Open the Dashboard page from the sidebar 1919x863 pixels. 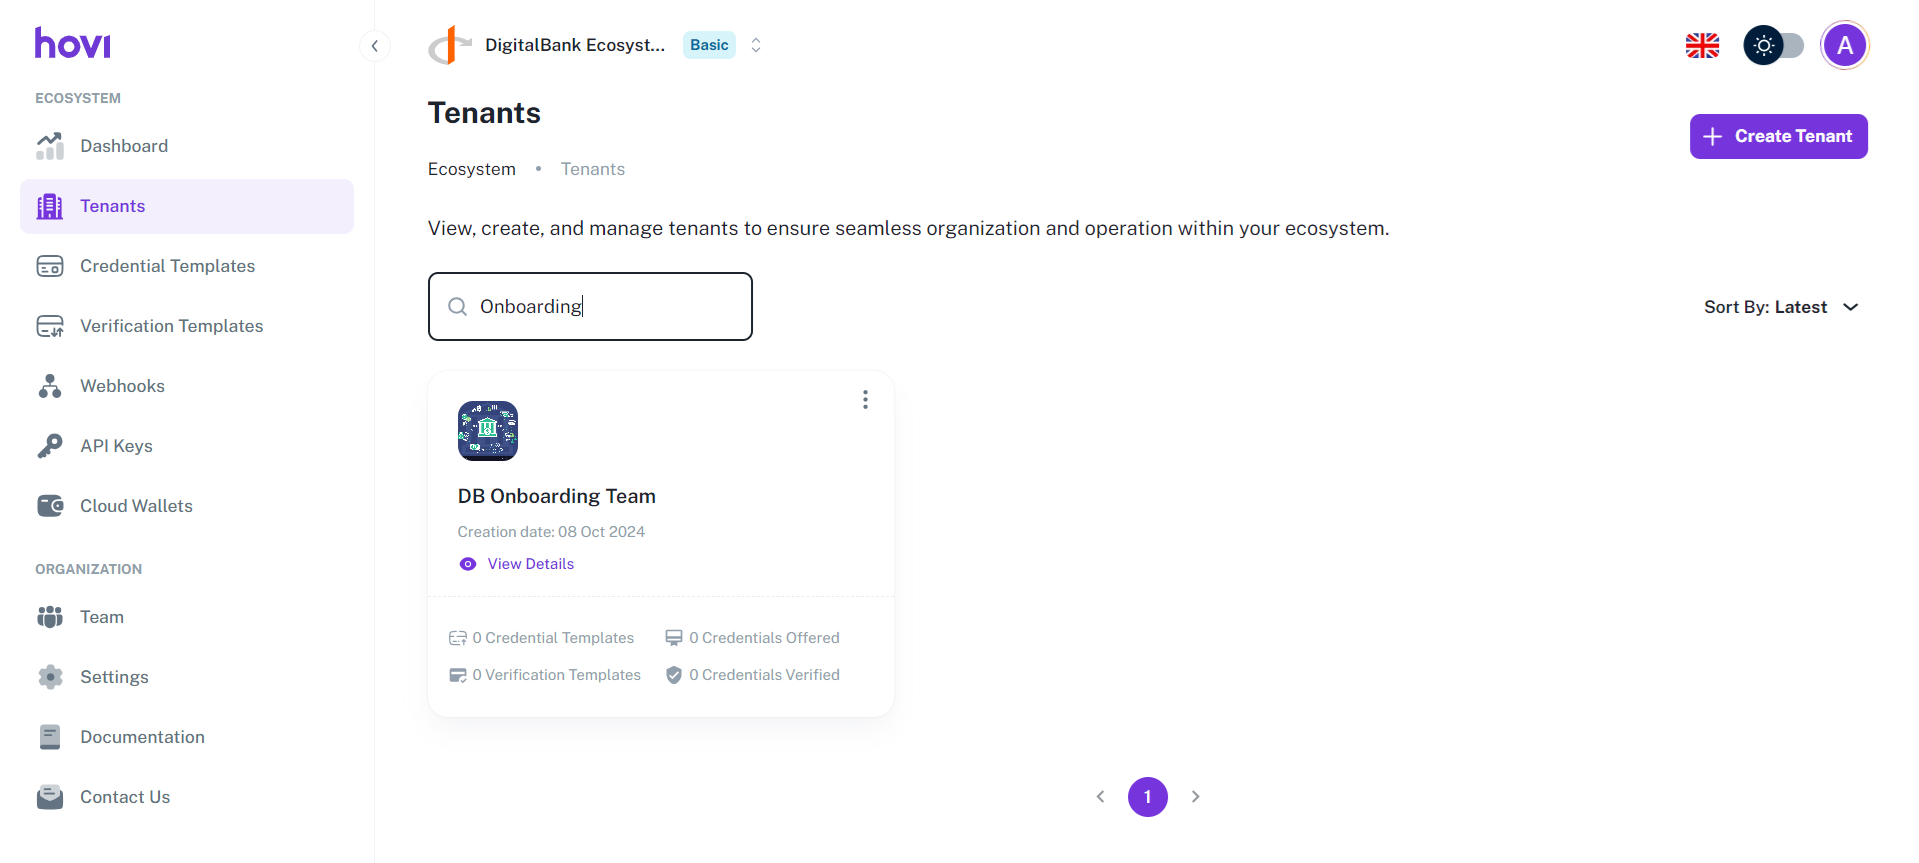coord(123,146)
